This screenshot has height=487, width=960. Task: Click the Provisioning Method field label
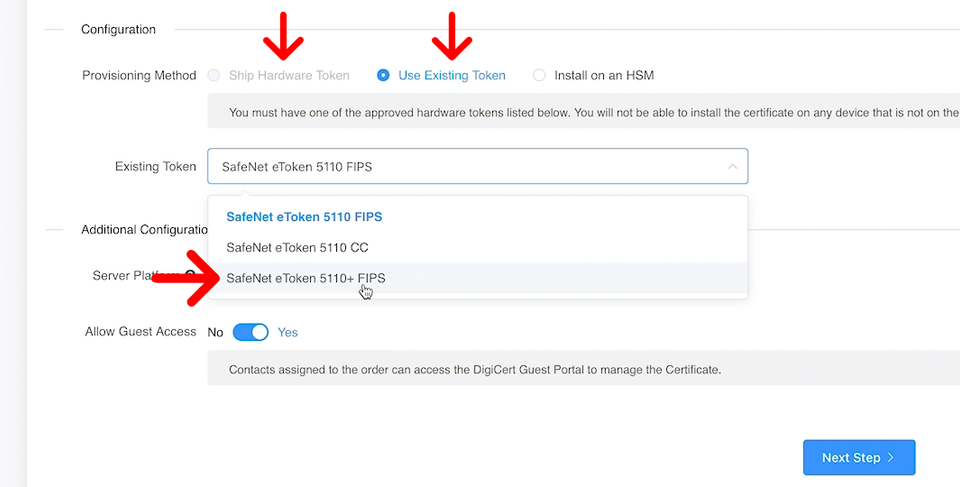(139, 76)
